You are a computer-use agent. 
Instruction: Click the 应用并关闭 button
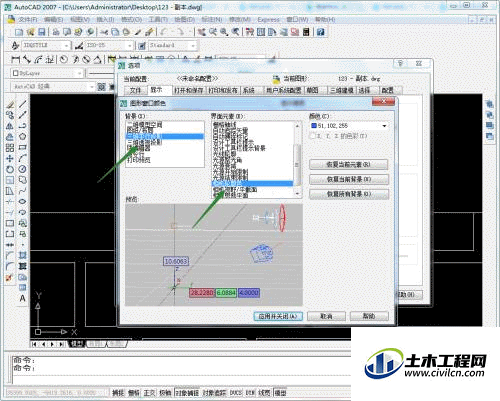tap(278, 316)
